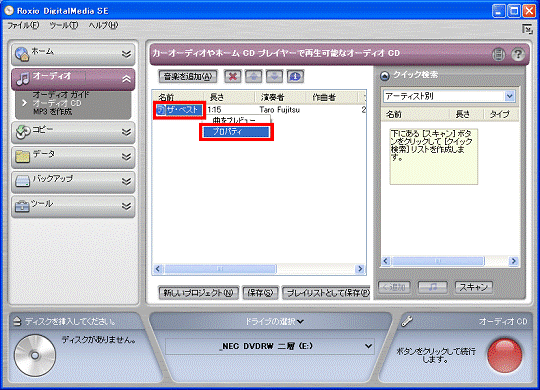
Task: Click Taro Fujitsu performer cell
Action: pos(279,110)
